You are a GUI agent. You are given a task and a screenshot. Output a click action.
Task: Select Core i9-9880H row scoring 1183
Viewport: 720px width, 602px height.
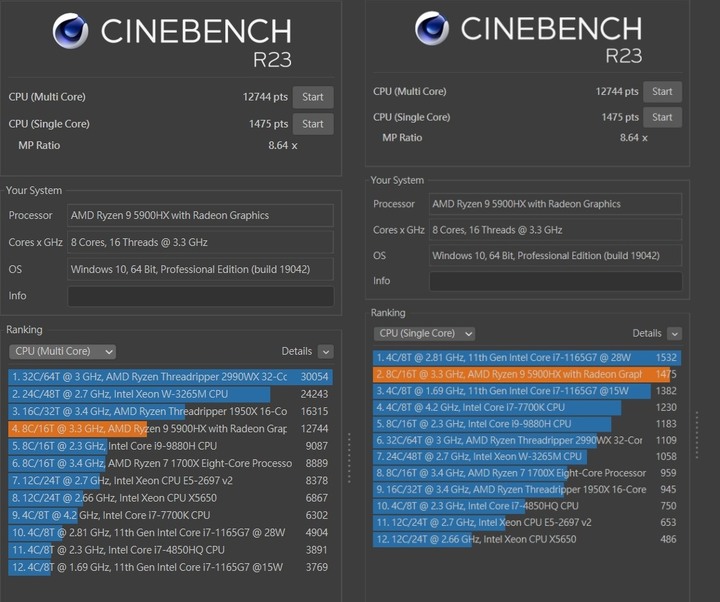tap(527, 424)
